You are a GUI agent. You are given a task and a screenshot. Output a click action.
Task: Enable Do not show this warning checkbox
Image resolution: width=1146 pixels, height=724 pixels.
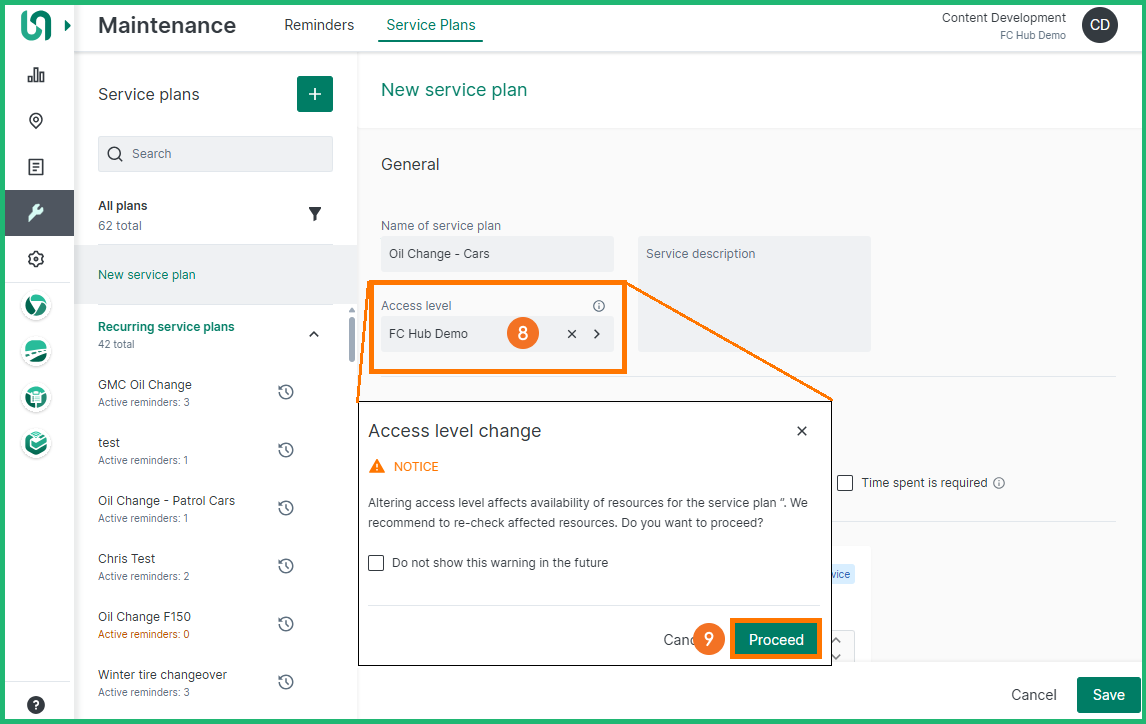coord(376,563)
